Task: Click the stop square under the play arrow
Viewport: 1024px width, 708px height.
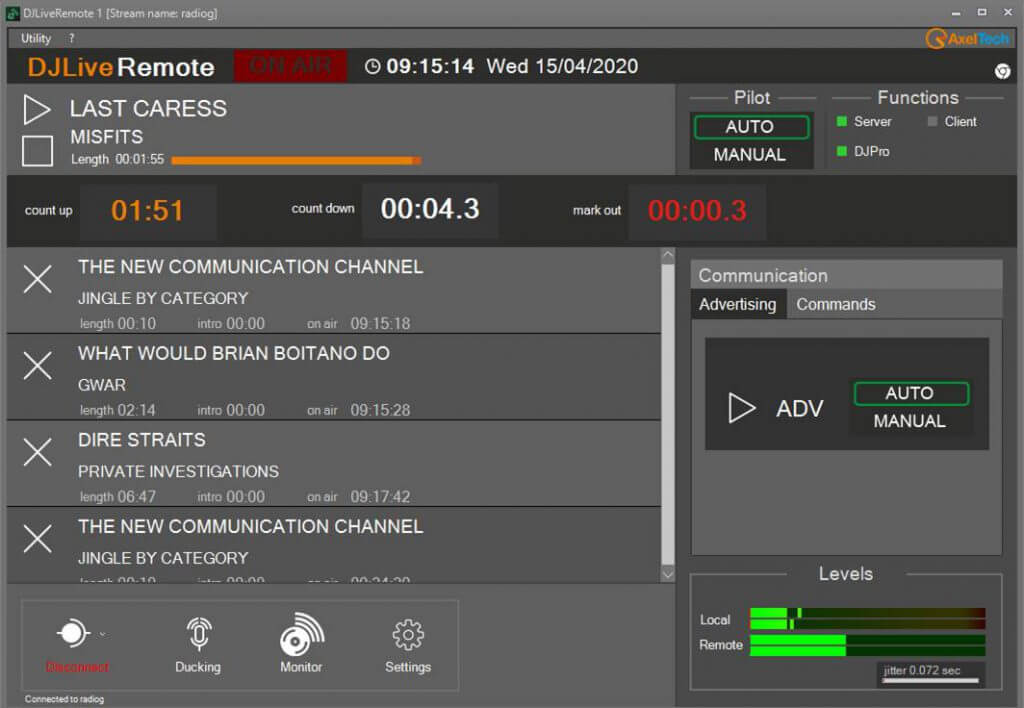Action: click(36, 150)
